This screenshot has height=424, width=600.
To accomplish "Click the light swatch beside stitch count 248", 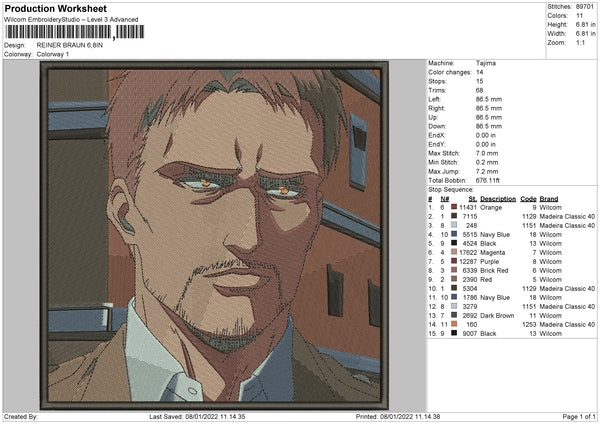I will 454,225.
